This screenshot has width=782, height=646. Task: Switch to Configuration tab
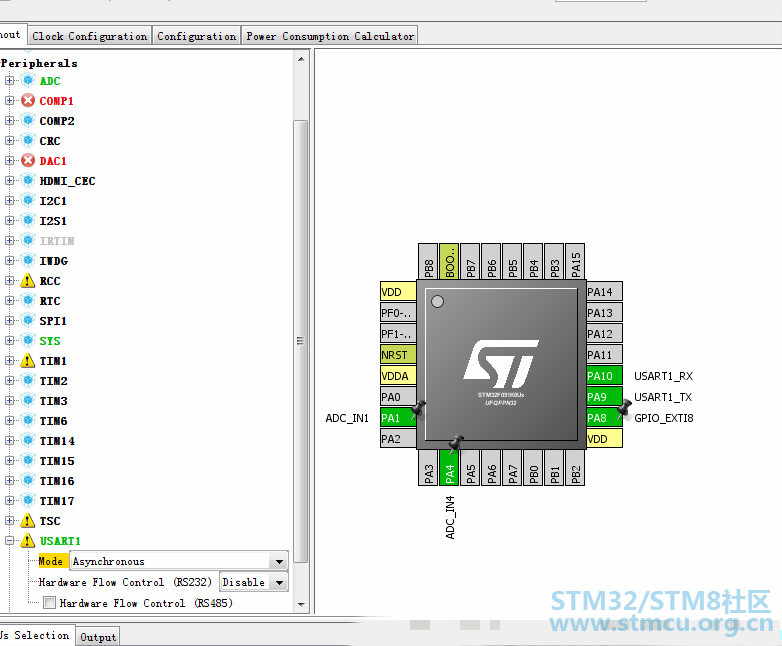click(x=196, y=36)
